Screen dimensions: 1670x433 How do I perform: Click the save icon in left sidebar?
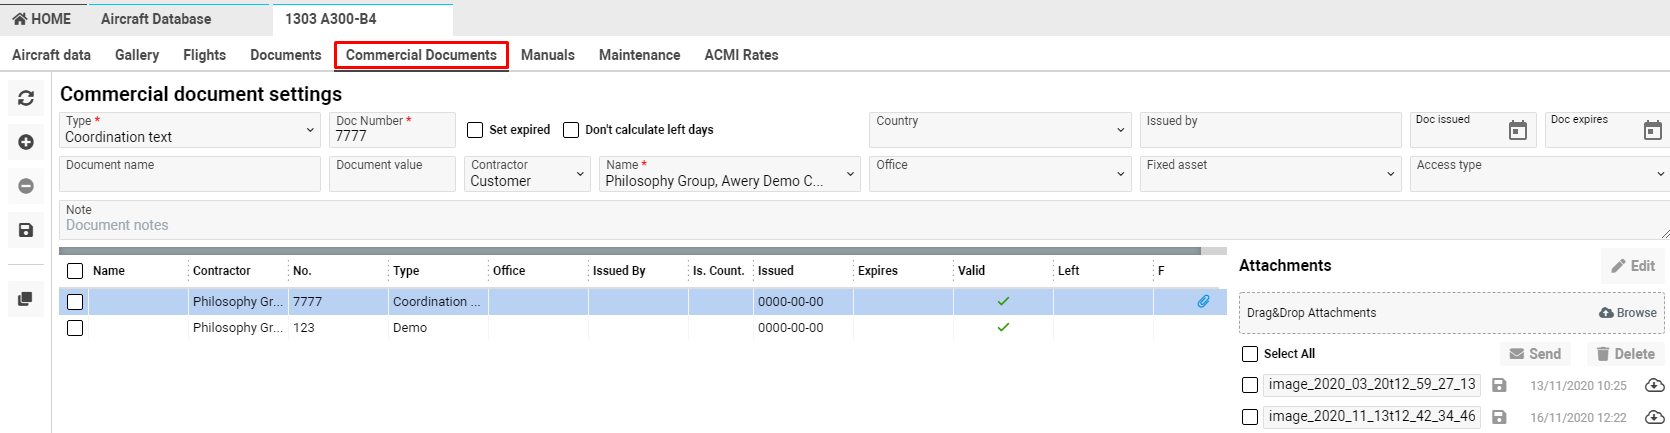pos(26,230)
